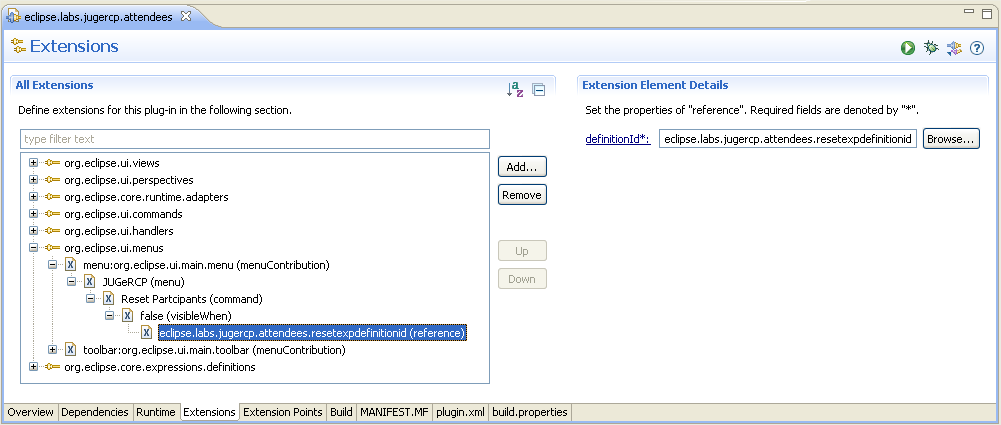Viewport: 1001px width, 425px height.
Task: Collapse all extensions in the tree
Action: point(538,89)
